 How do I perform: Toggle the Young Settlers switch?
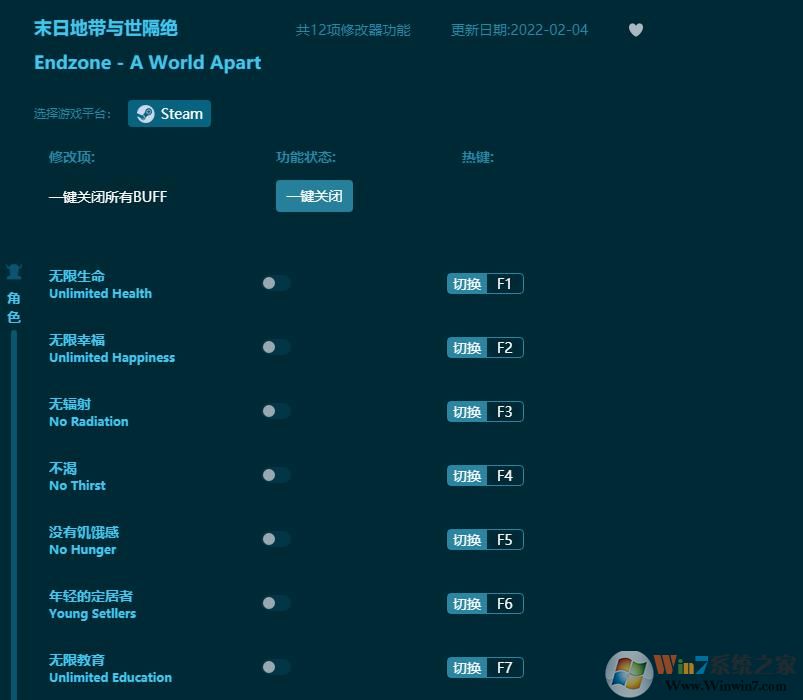(x=275, y=603)
